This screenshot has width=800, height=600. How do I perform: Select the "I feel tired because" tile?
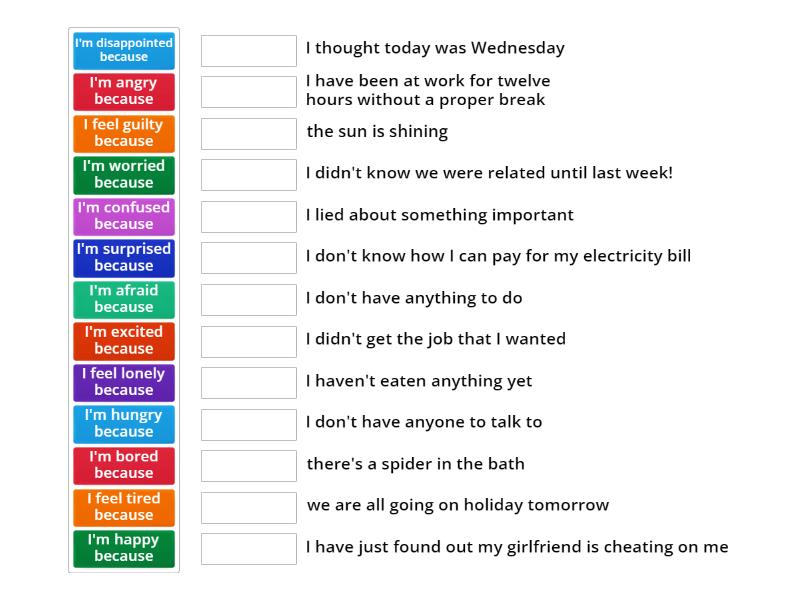pos(123,506)
